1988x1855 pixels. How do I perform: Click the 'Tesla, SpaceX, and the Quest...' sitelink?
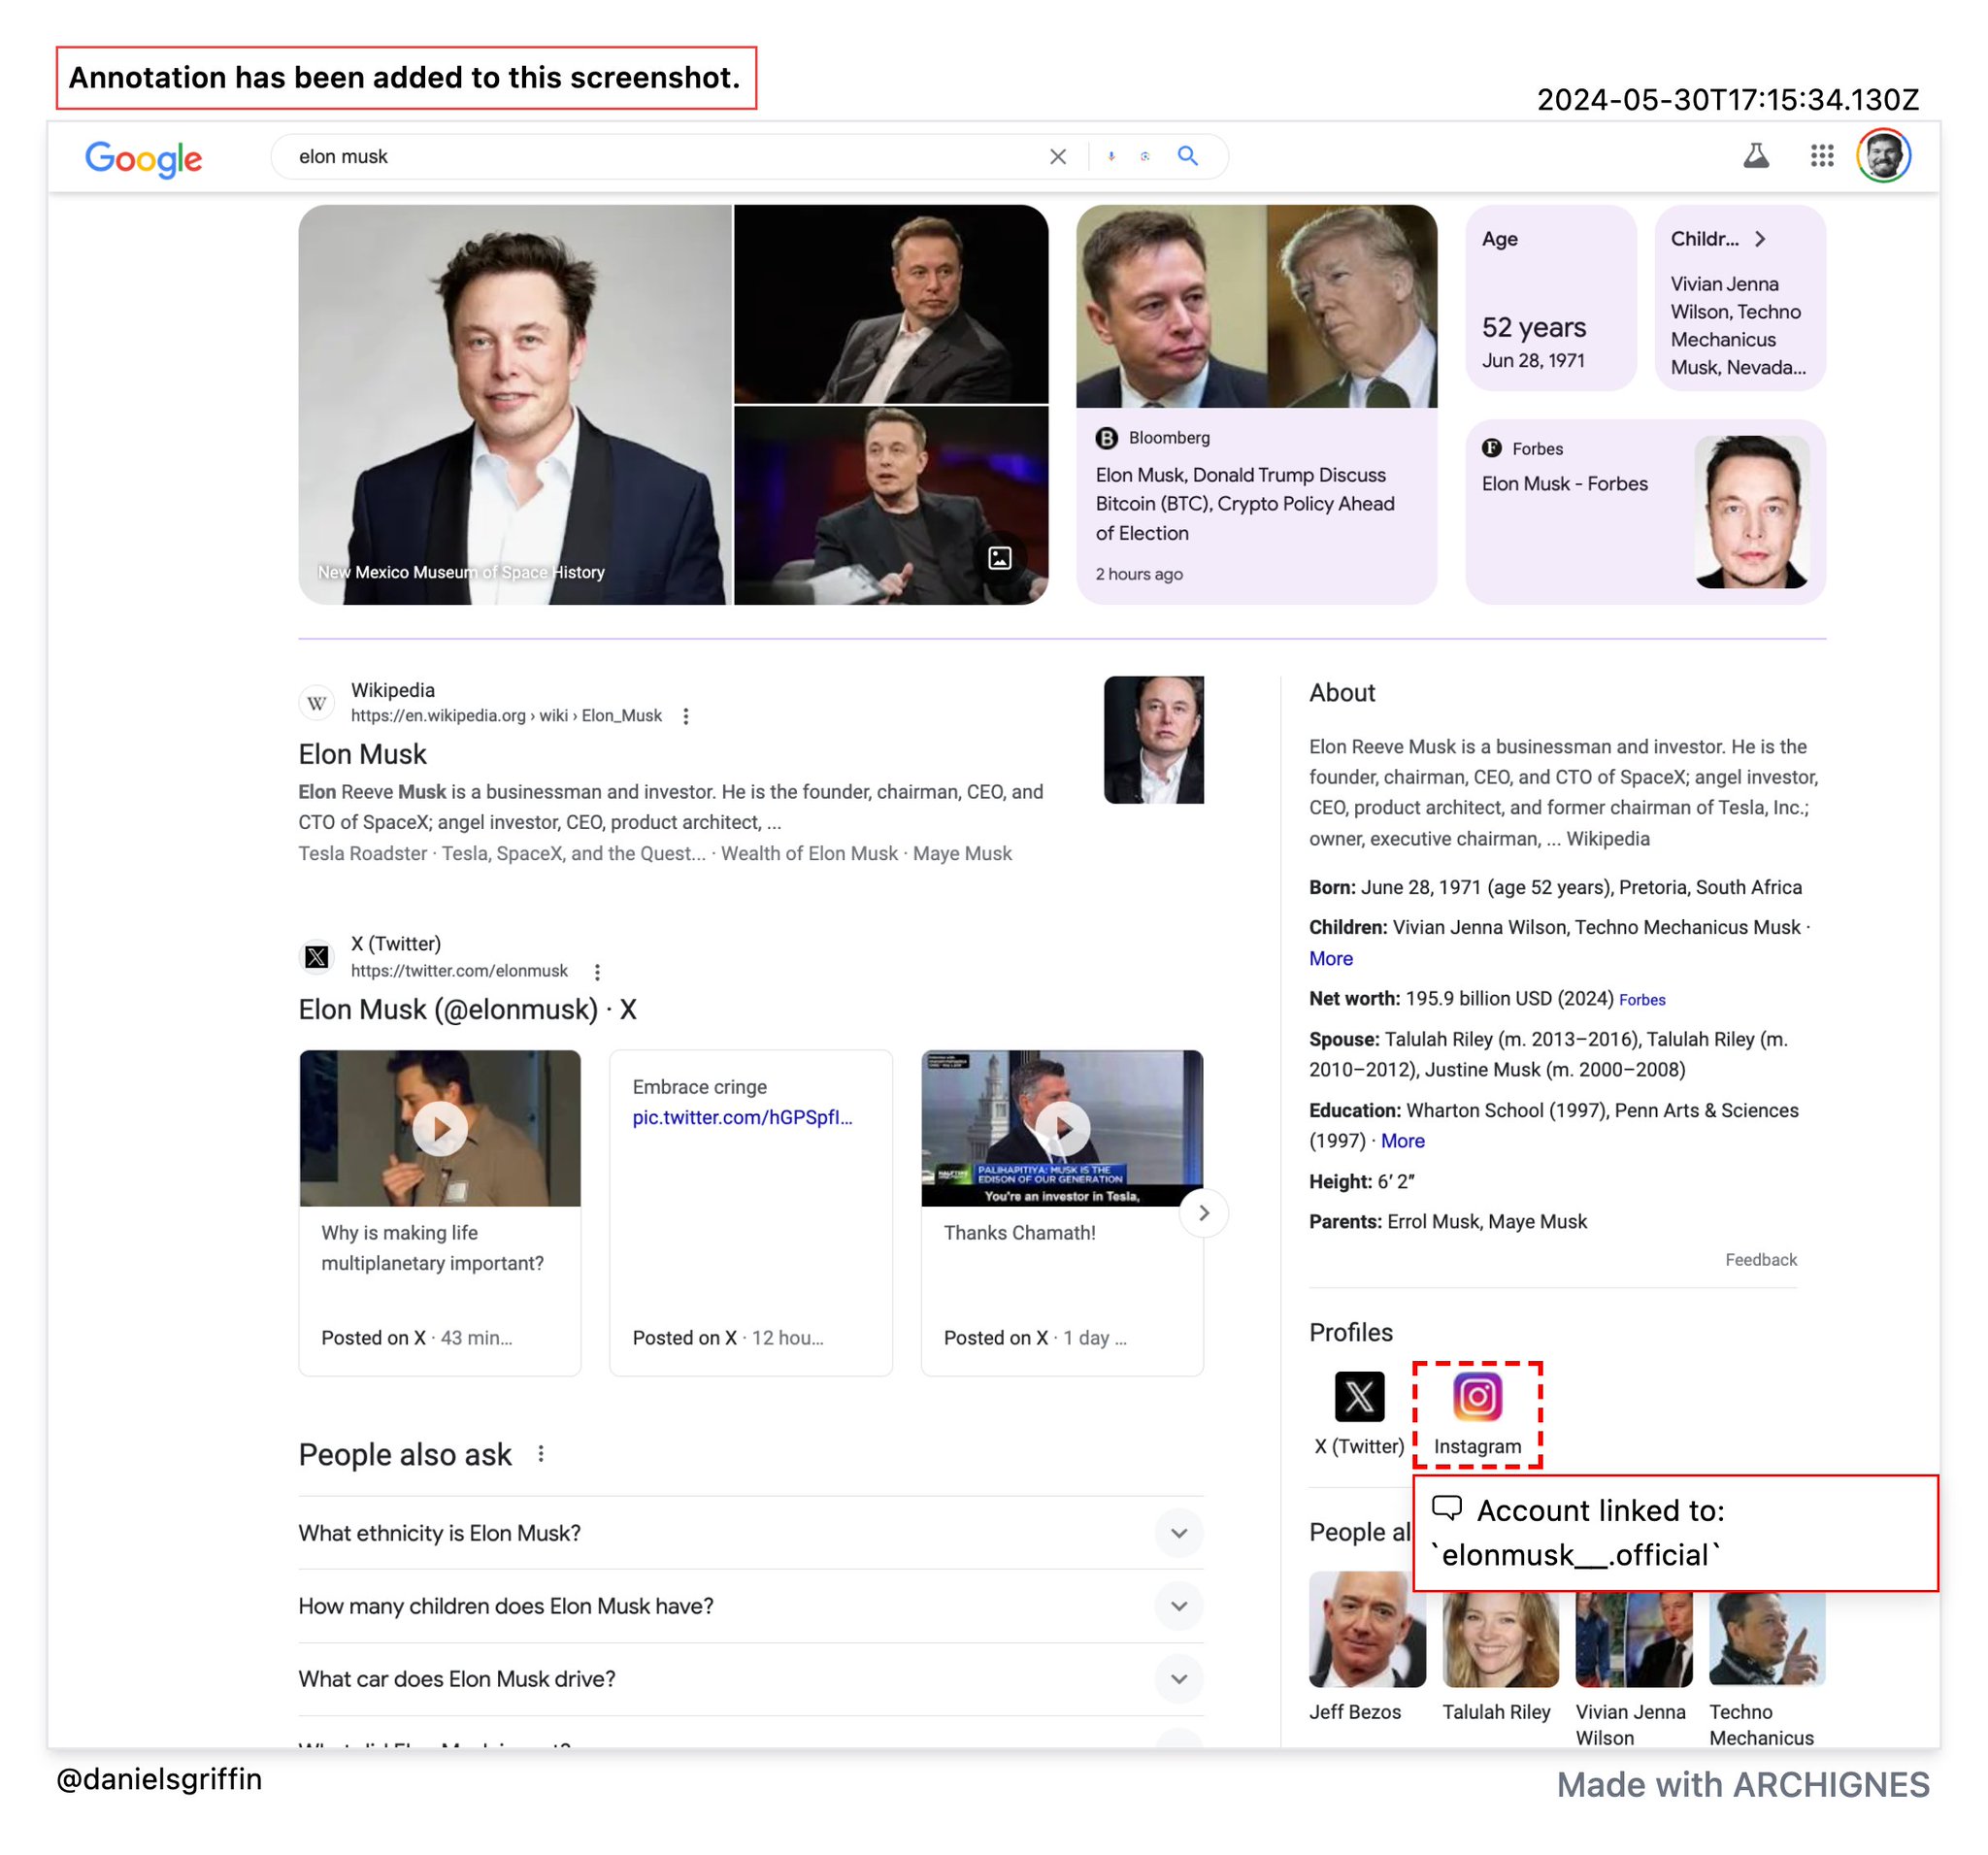click(x=573, y=853)
